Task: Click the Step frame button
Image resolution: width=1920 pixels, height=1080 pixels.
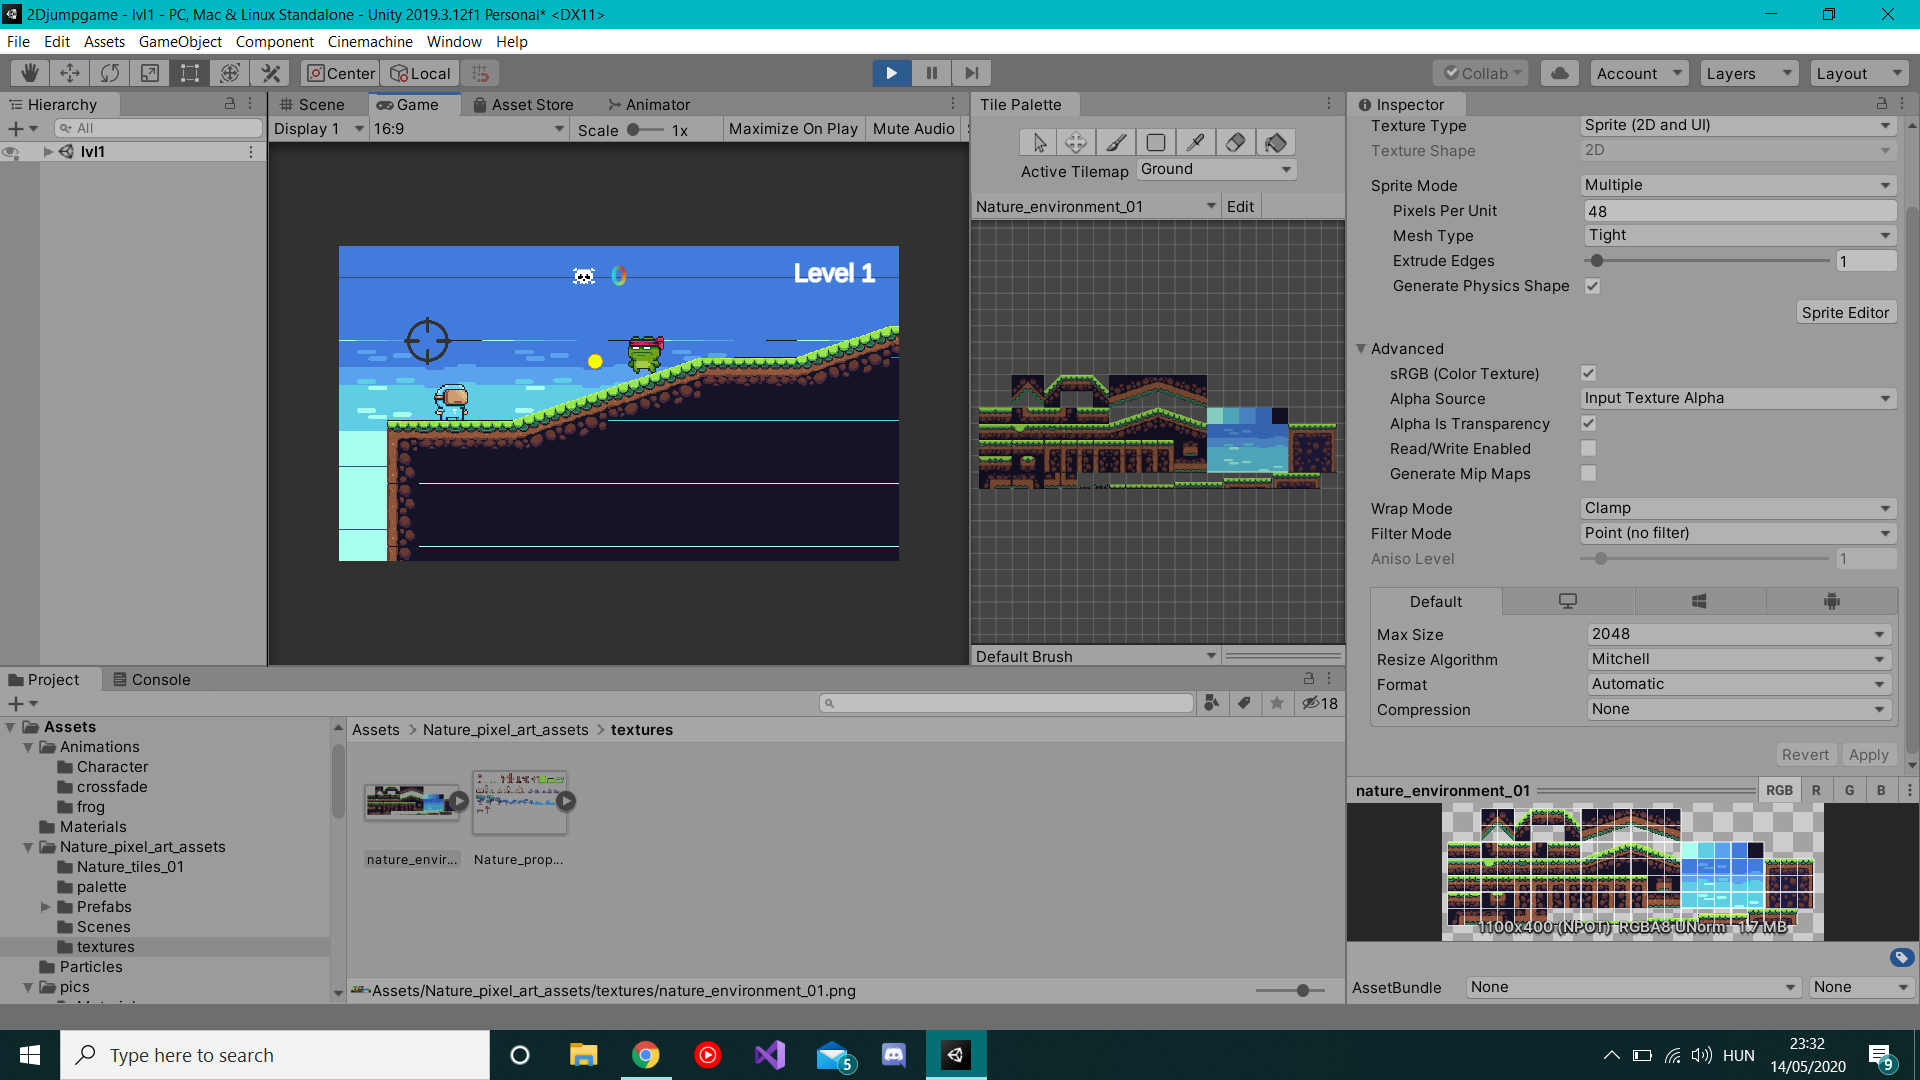Action: (x=971, y=73)
